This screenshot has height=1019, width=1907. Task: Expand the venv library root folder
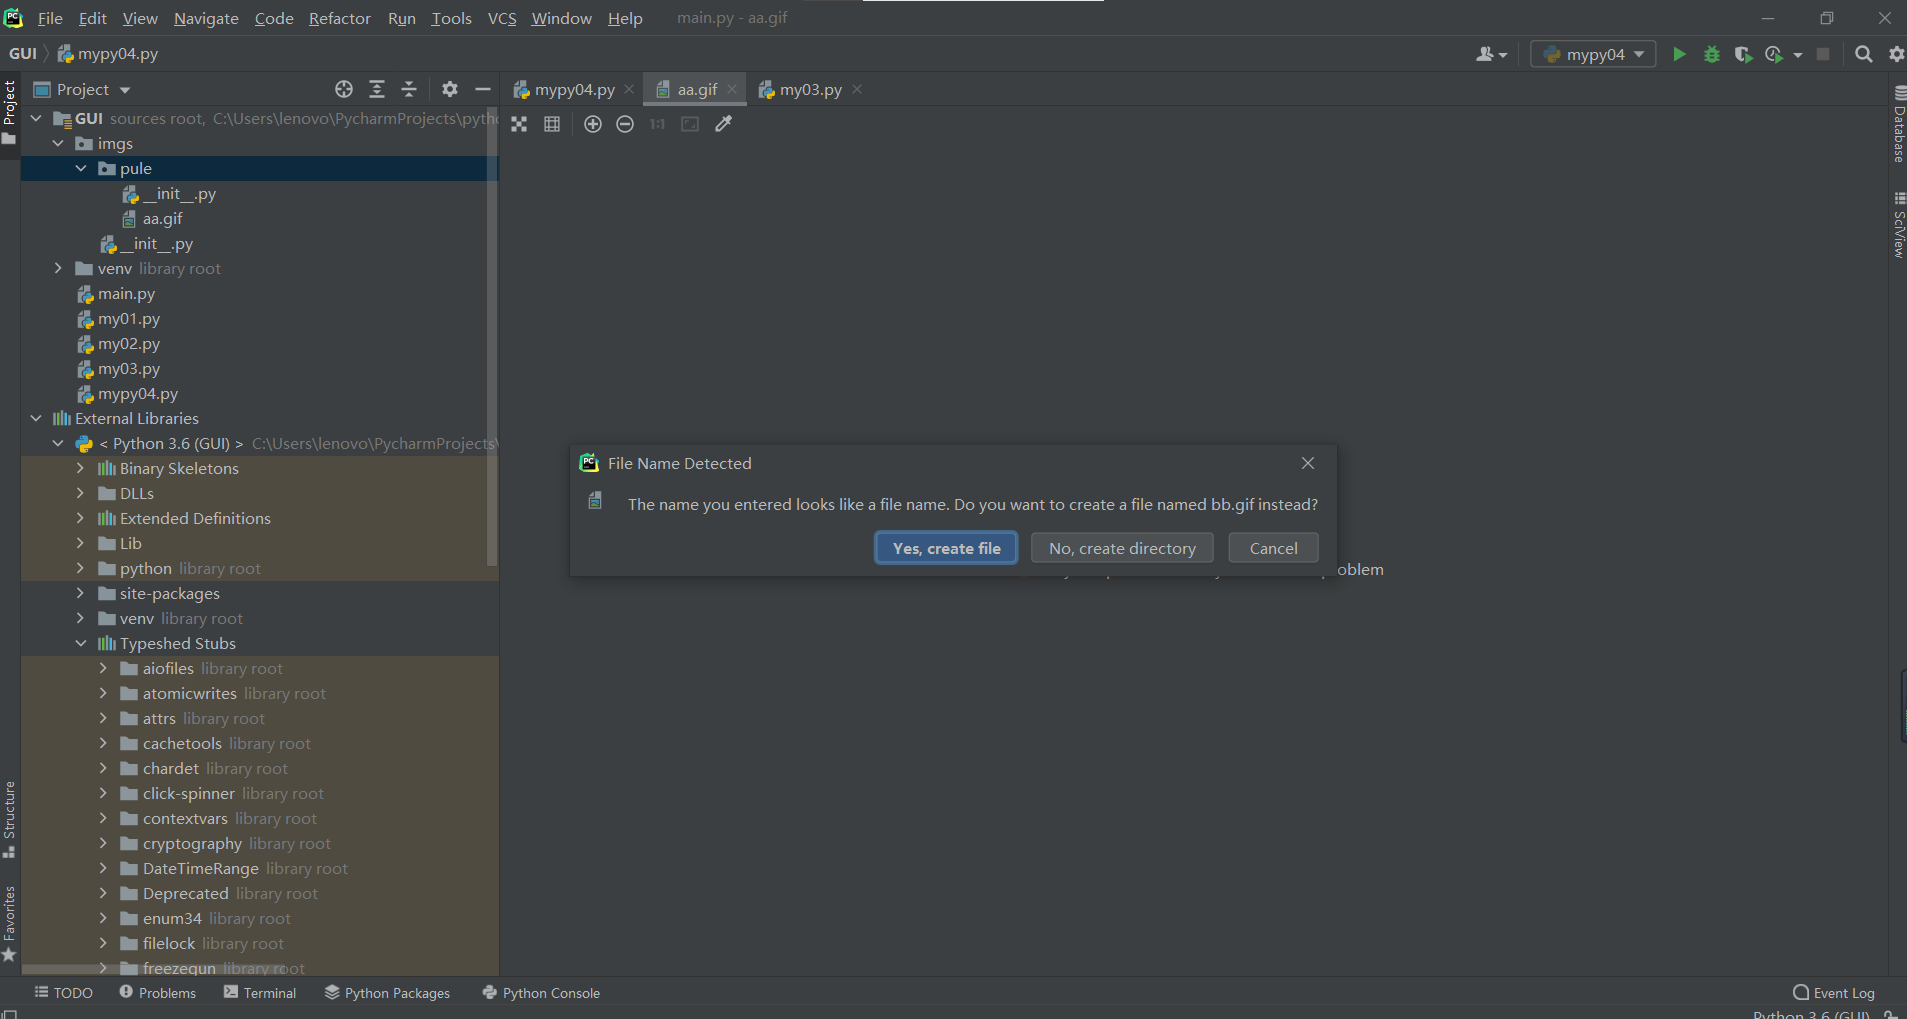[x=59, y=268]
